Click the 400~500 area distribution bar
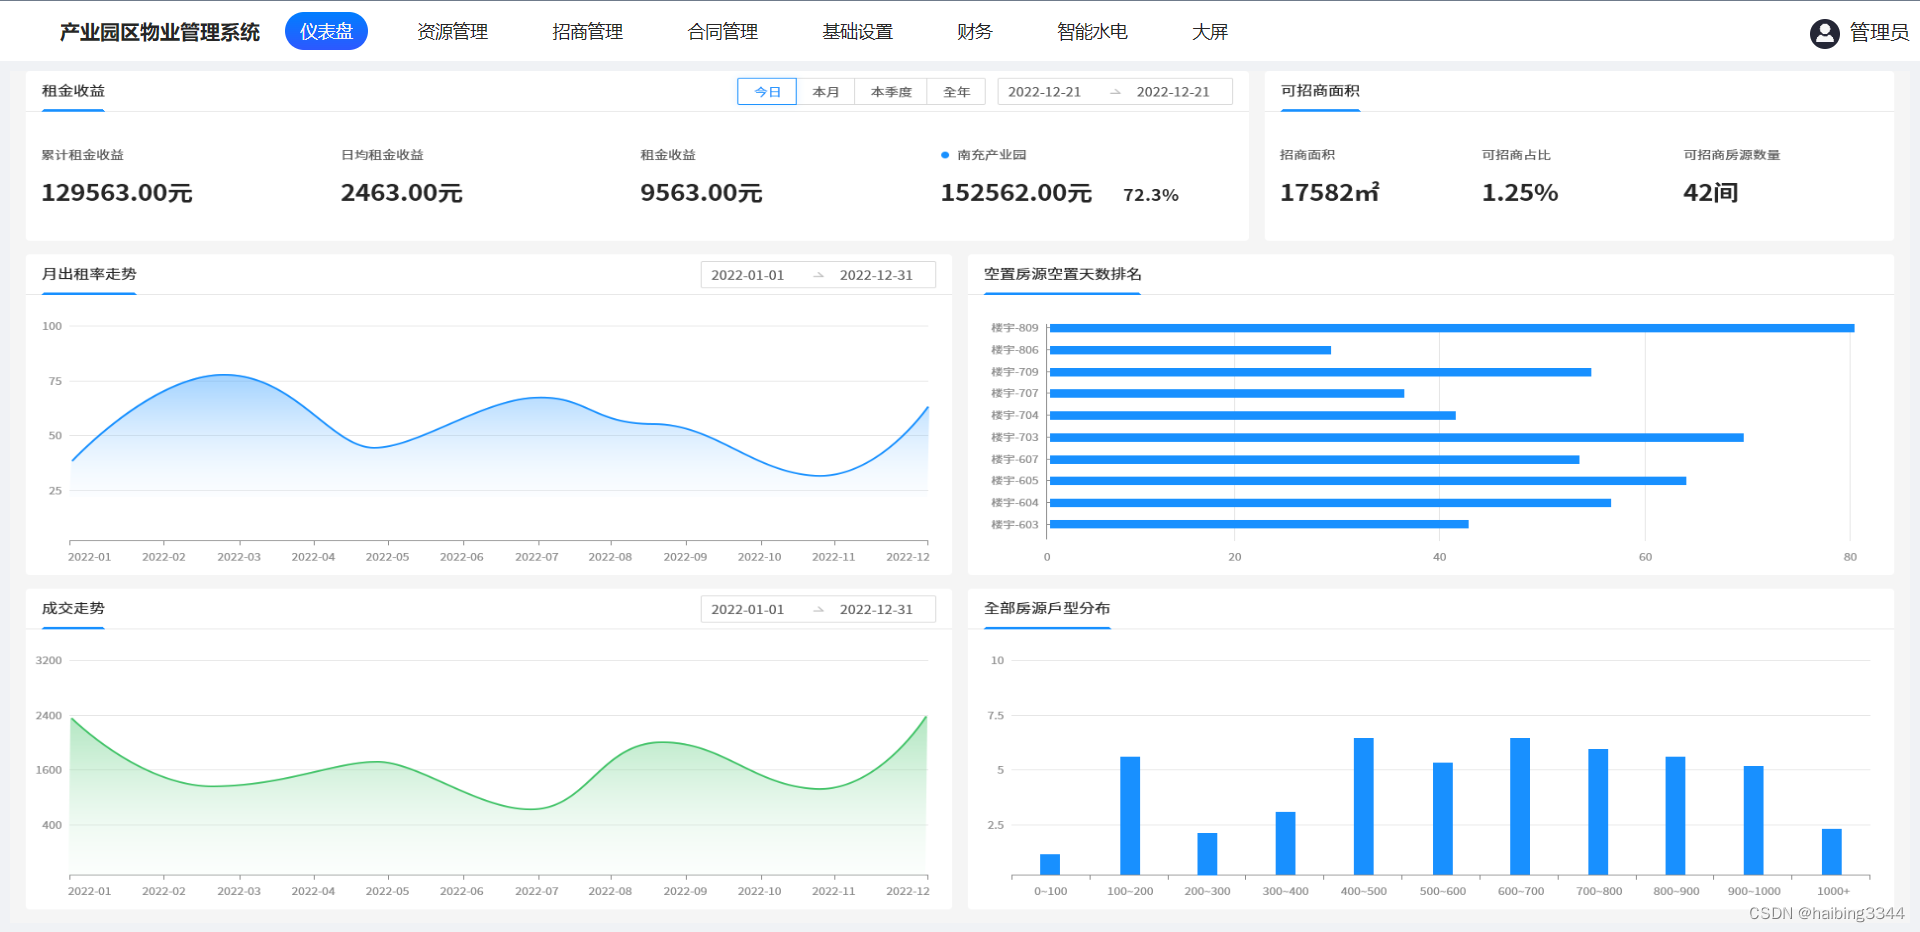 pyautogui.click(x=1364, y=807)
